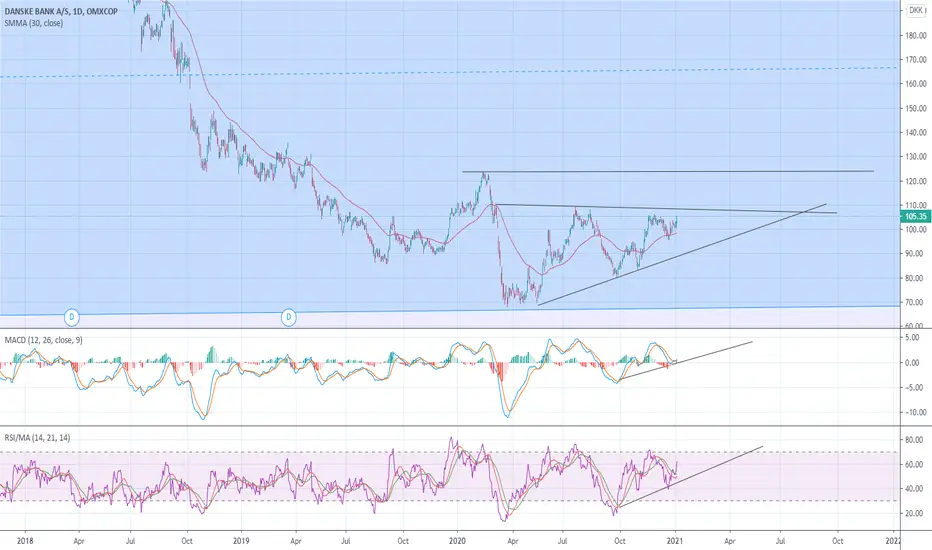Image resolution: width=932 pixels, height=550 pixels.
Task: Select the MACD (12, 26, close, 9) legend
Action: [44, 340]
